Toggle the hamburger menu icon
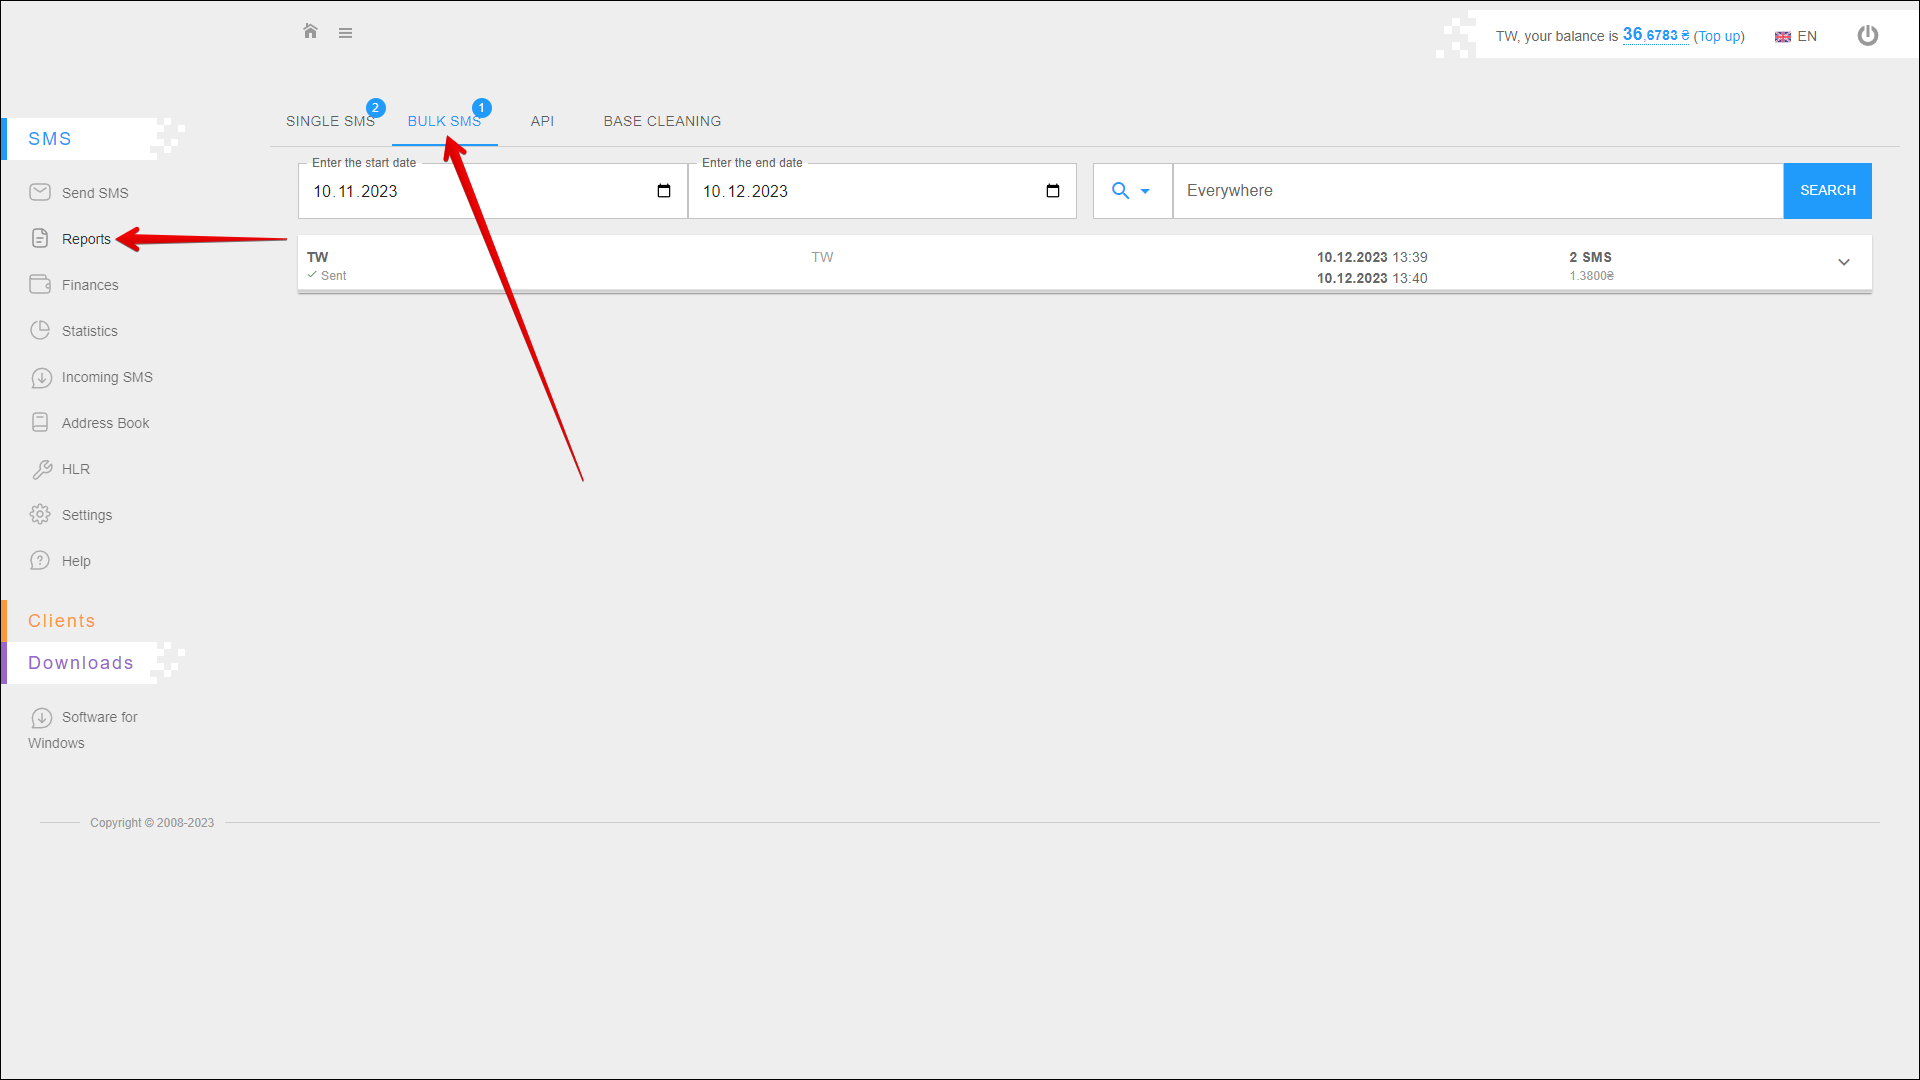 click(345, 33)
